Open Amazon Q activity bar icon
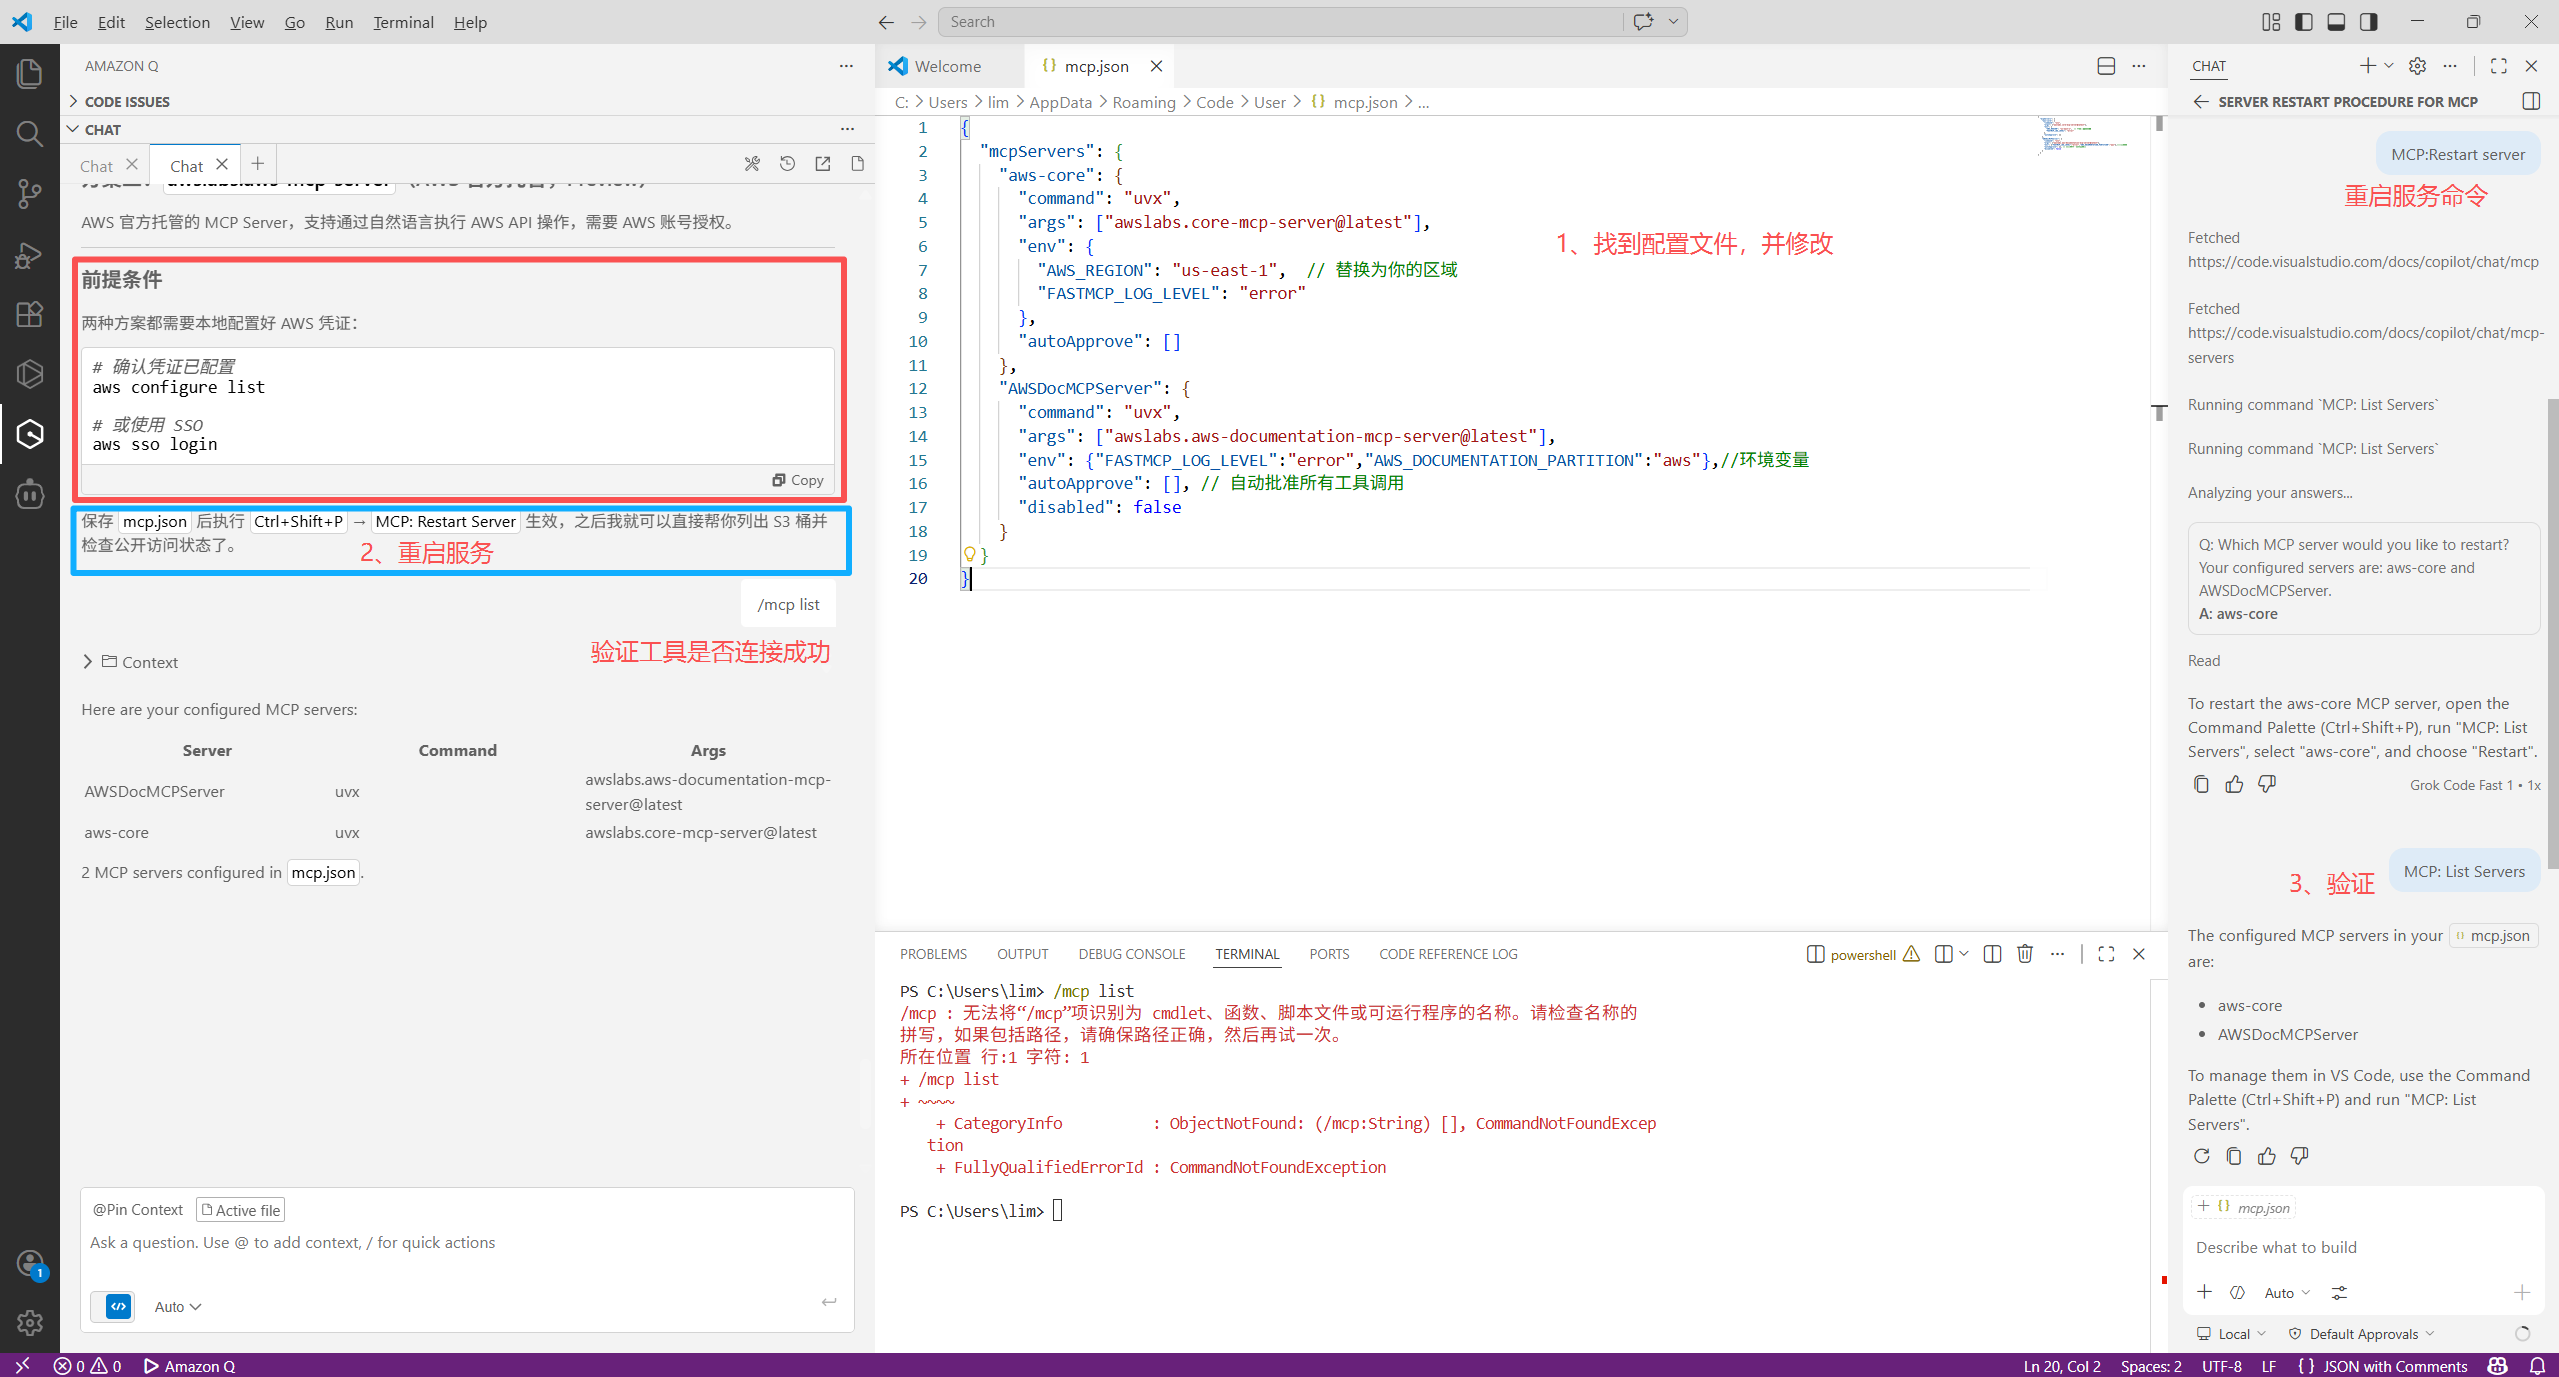This screenshot has height=1377, width=2559. tap(29, 433)
